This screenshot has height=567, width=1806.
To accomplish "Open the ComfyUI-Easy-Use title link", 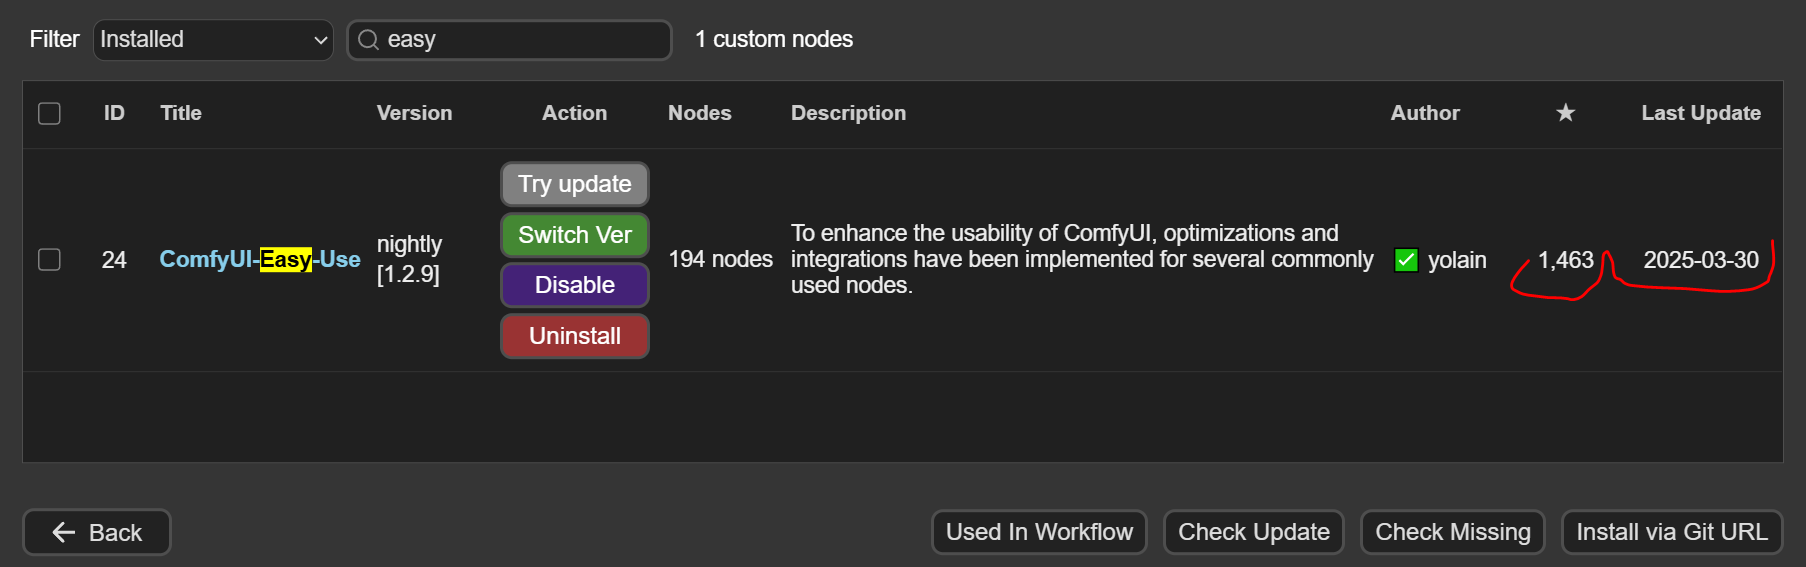I will [260, 260].
